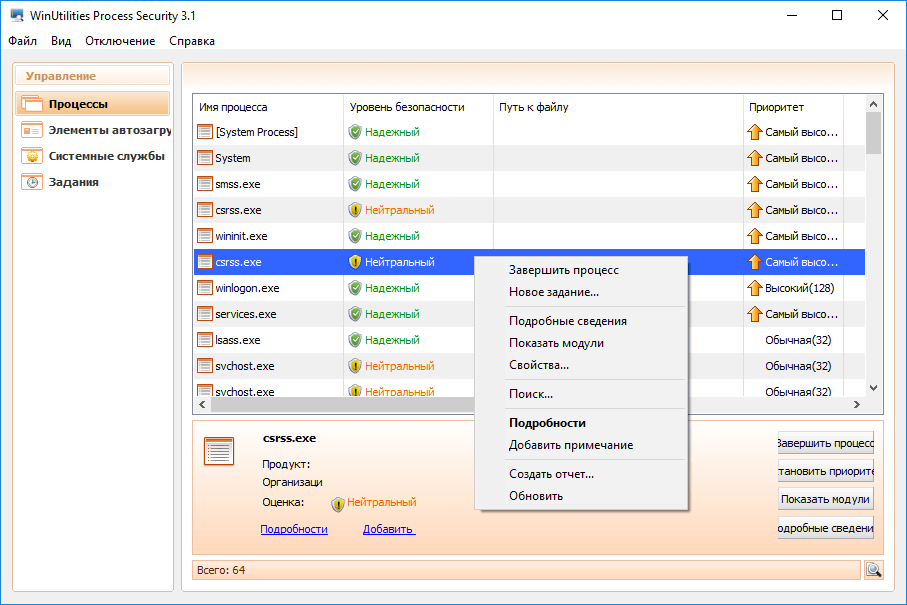This screenshot has height=605, width=907.
Task: Click green shield icon in [System Process] row
Action: (355, 132)
